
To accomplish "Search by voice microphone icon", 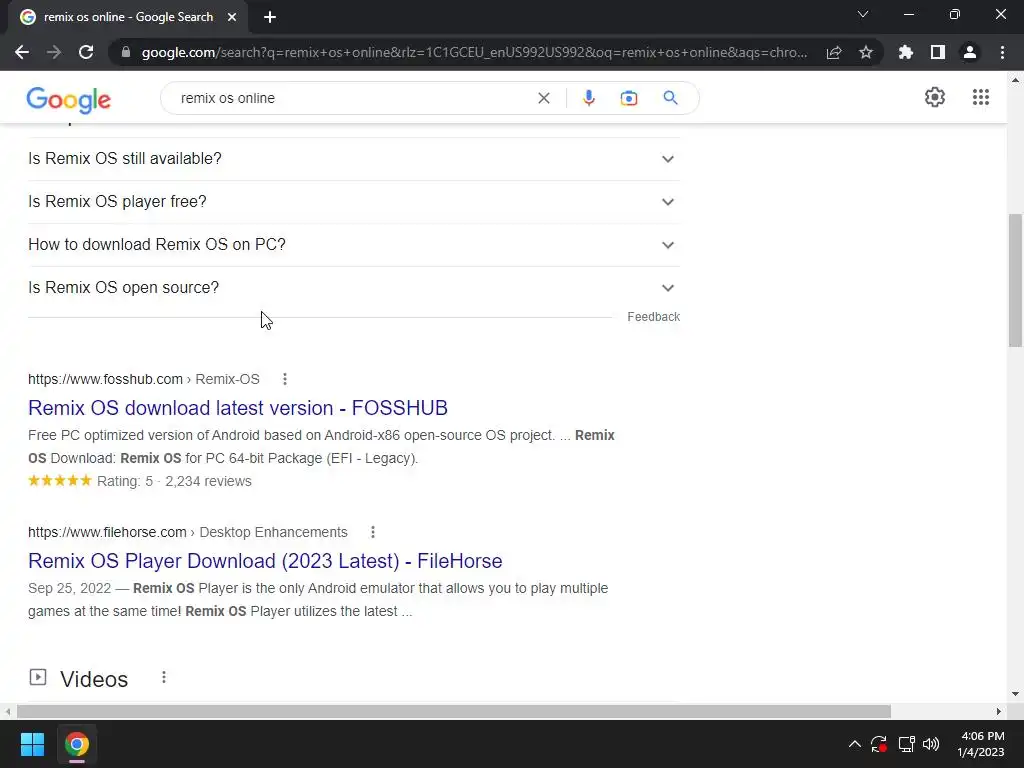I will [588, 98].
